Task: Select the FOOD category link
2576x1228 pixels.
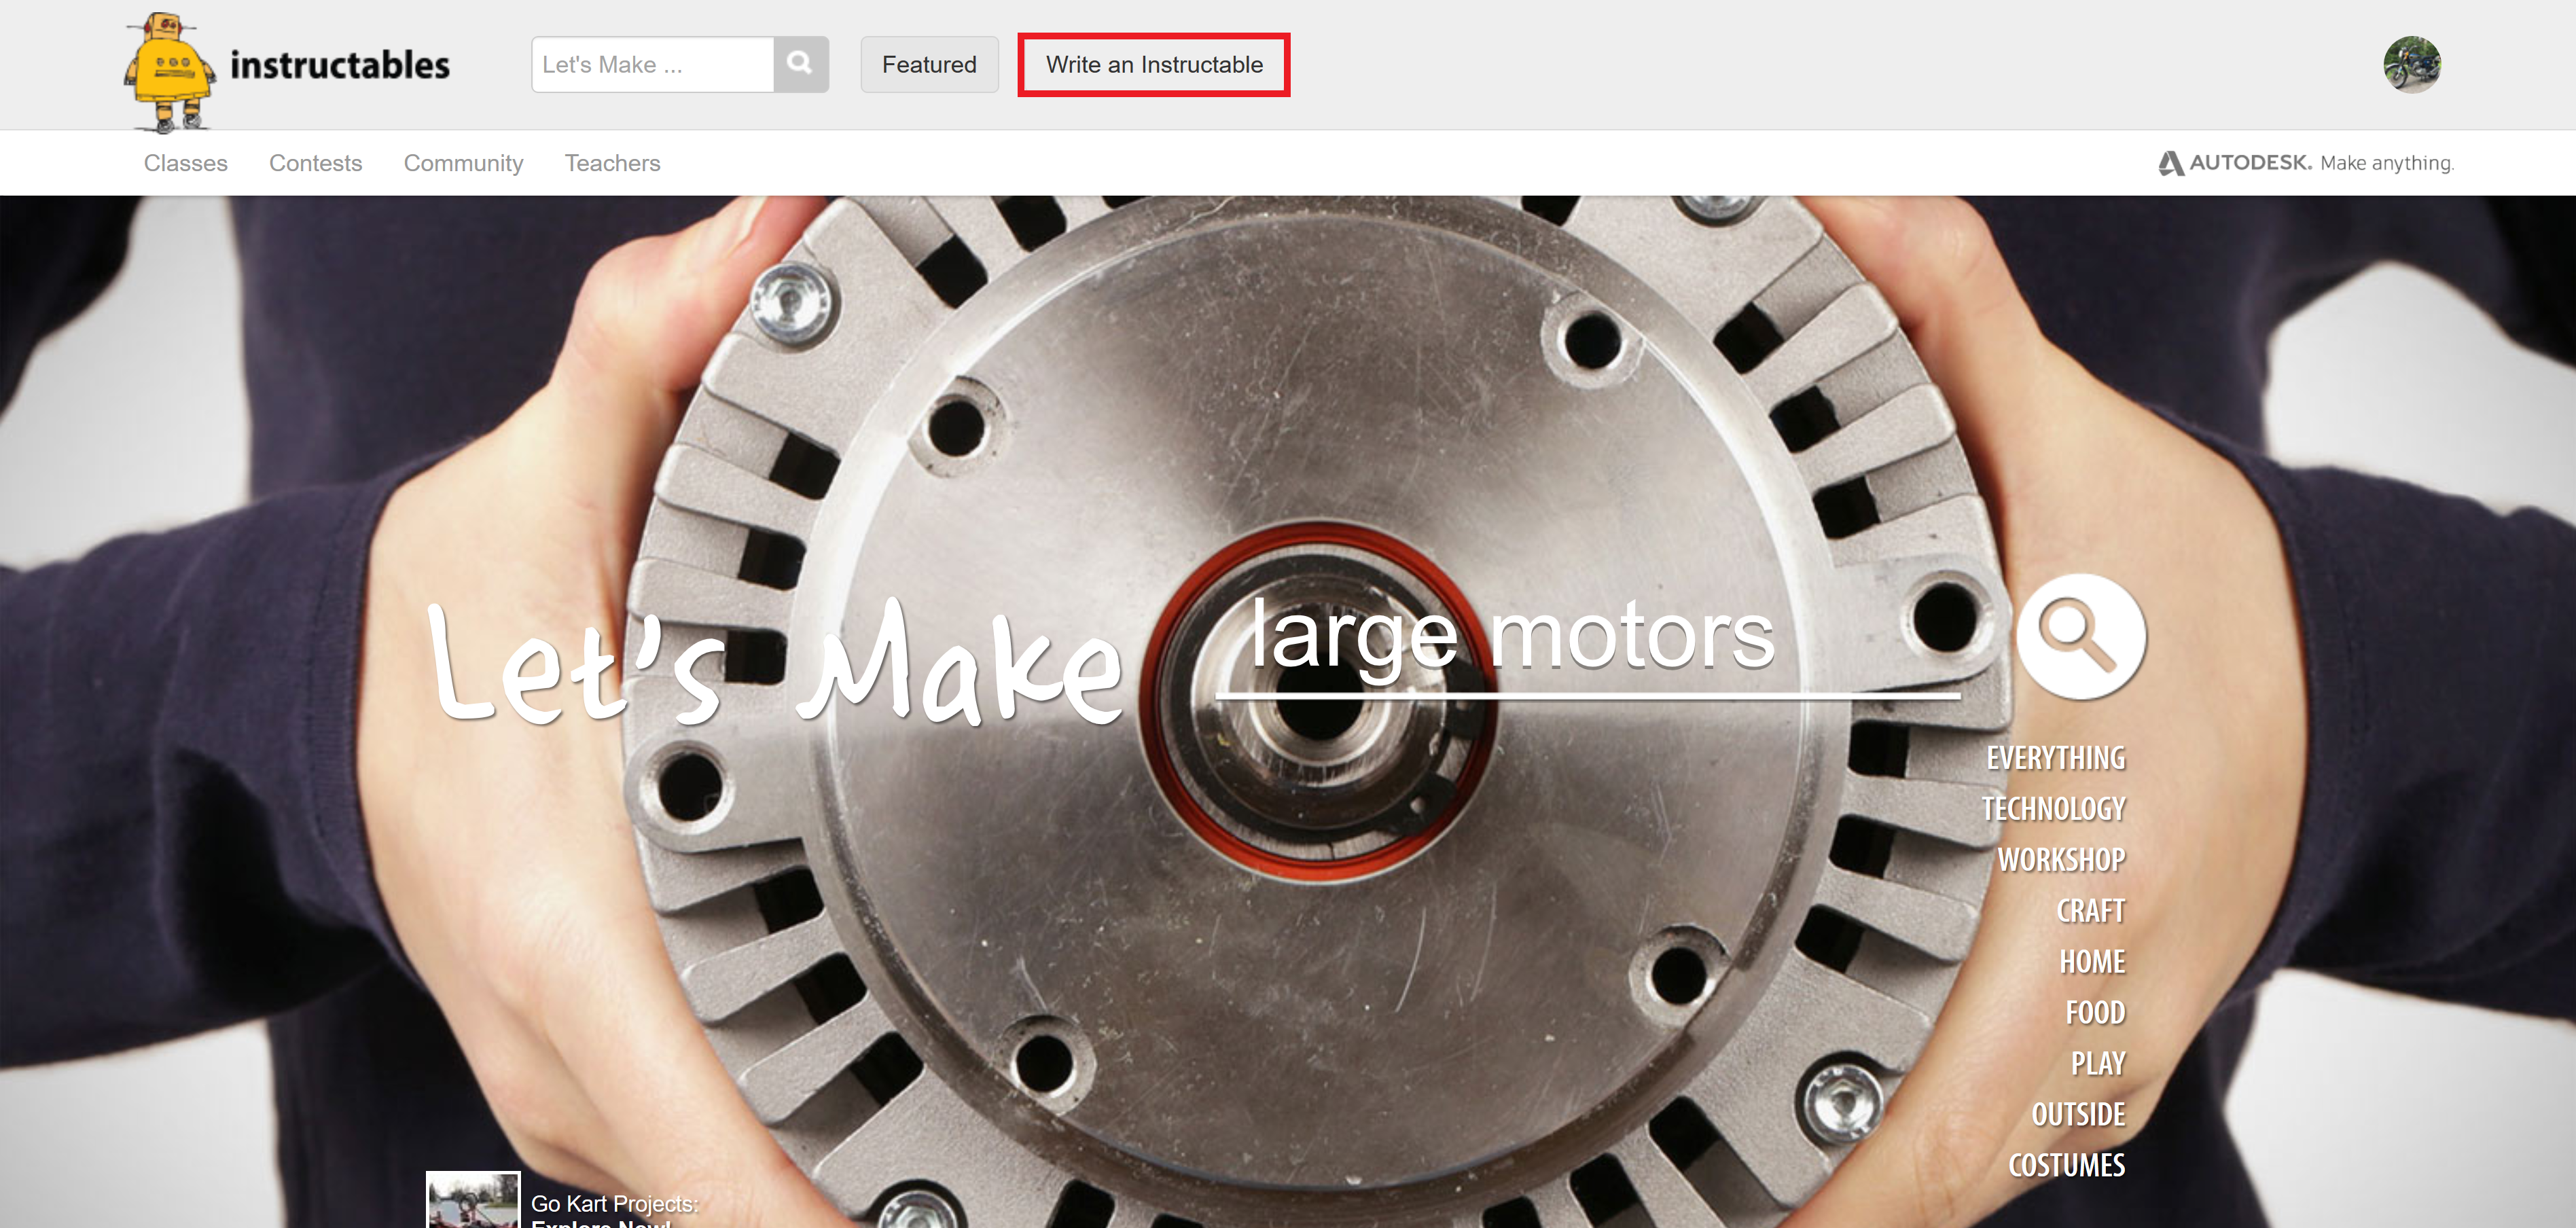Action: pyautogui.click(x=2096, y=1013)
